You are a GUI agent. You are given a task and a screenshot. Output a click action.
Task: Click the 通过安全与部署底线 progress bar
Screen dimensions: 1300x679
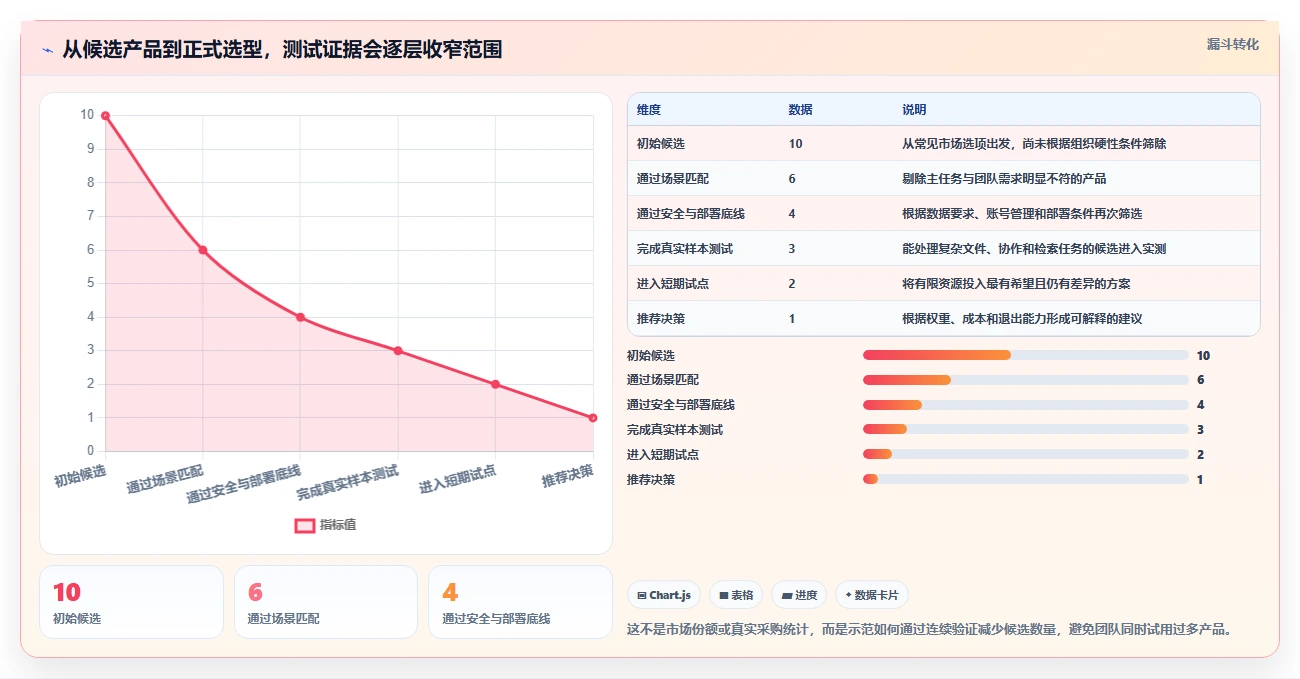click(1025, 405)
